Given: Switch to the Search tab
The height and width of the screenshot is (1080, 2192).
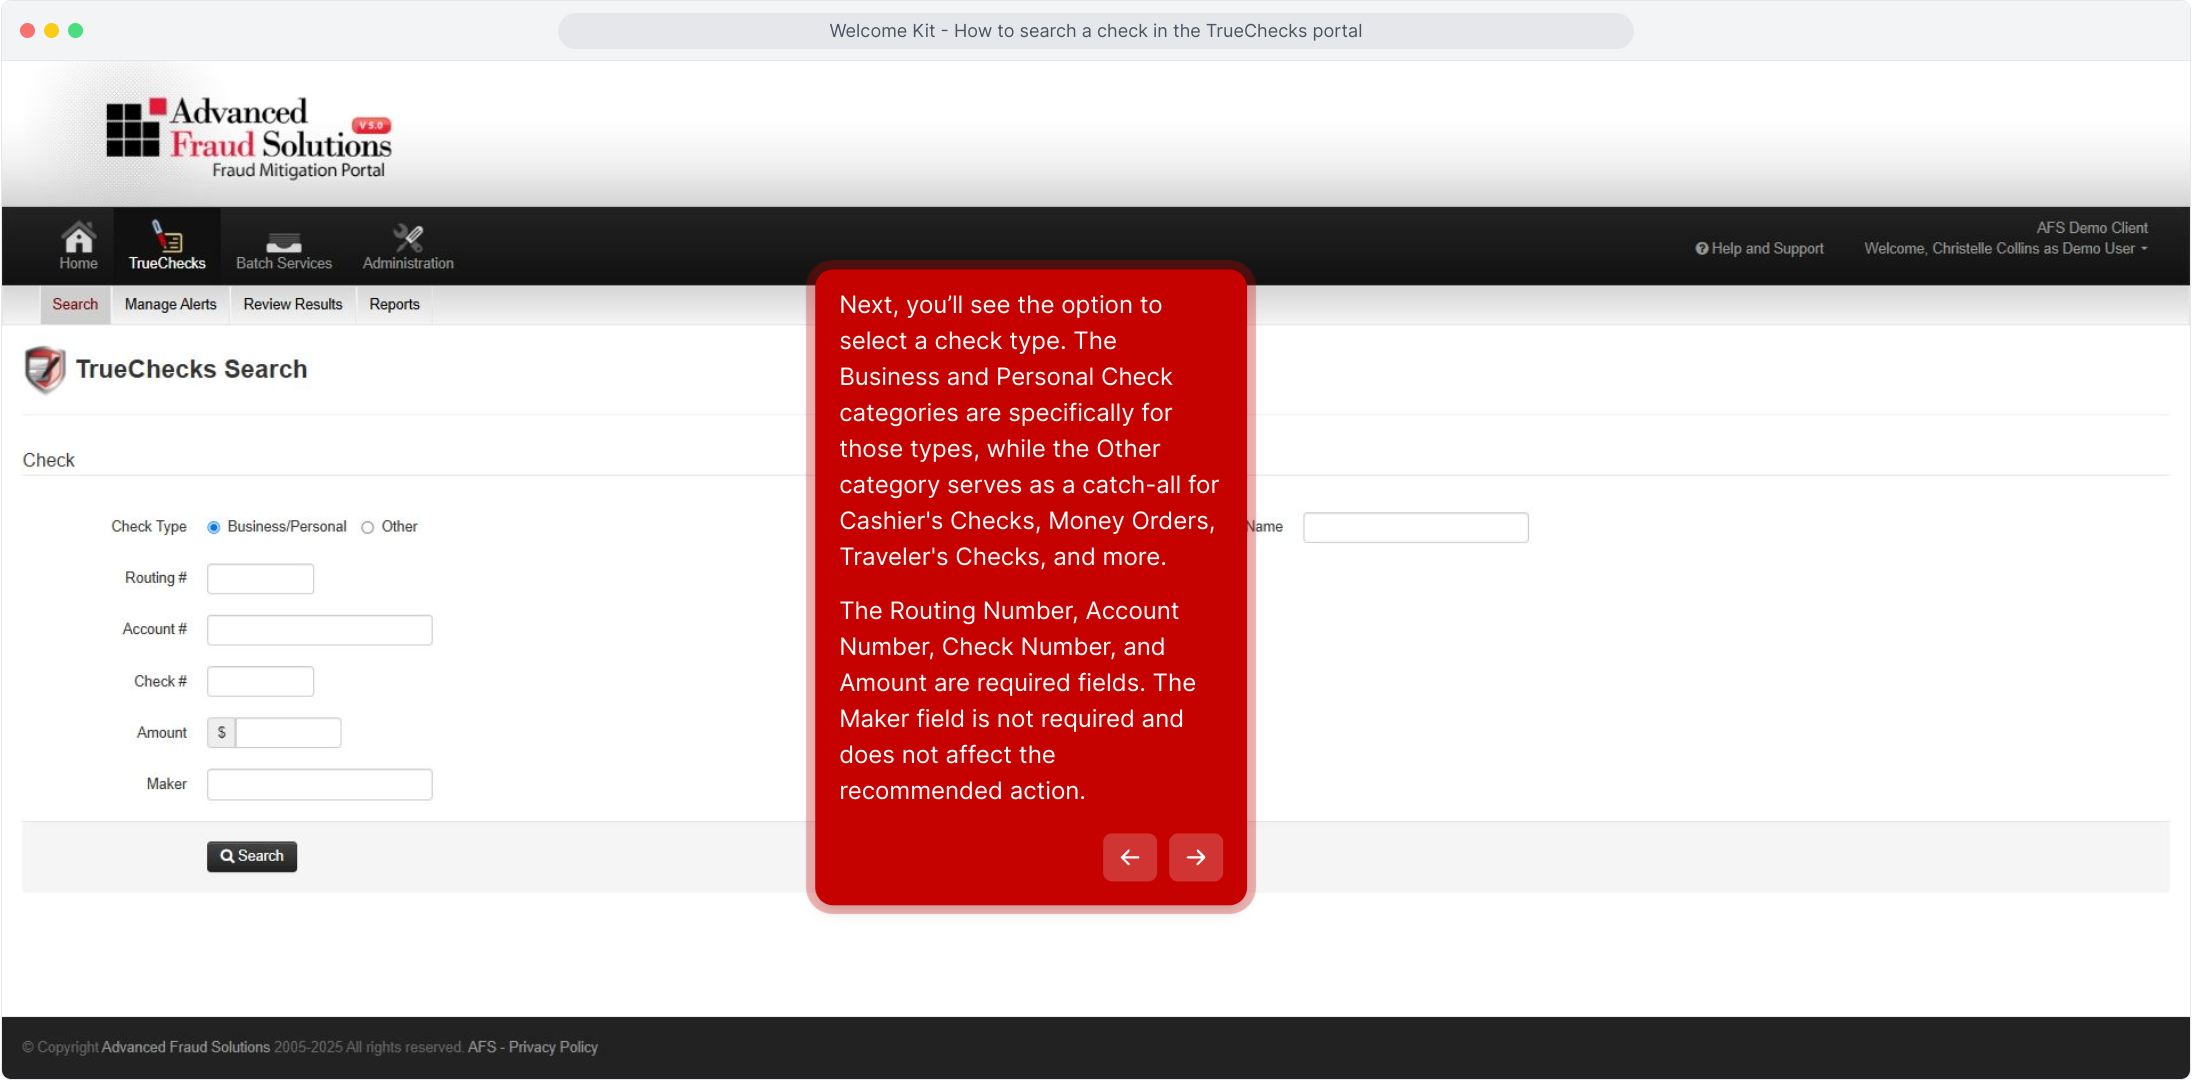Looking at the screenshot, I should coord(75,305).
